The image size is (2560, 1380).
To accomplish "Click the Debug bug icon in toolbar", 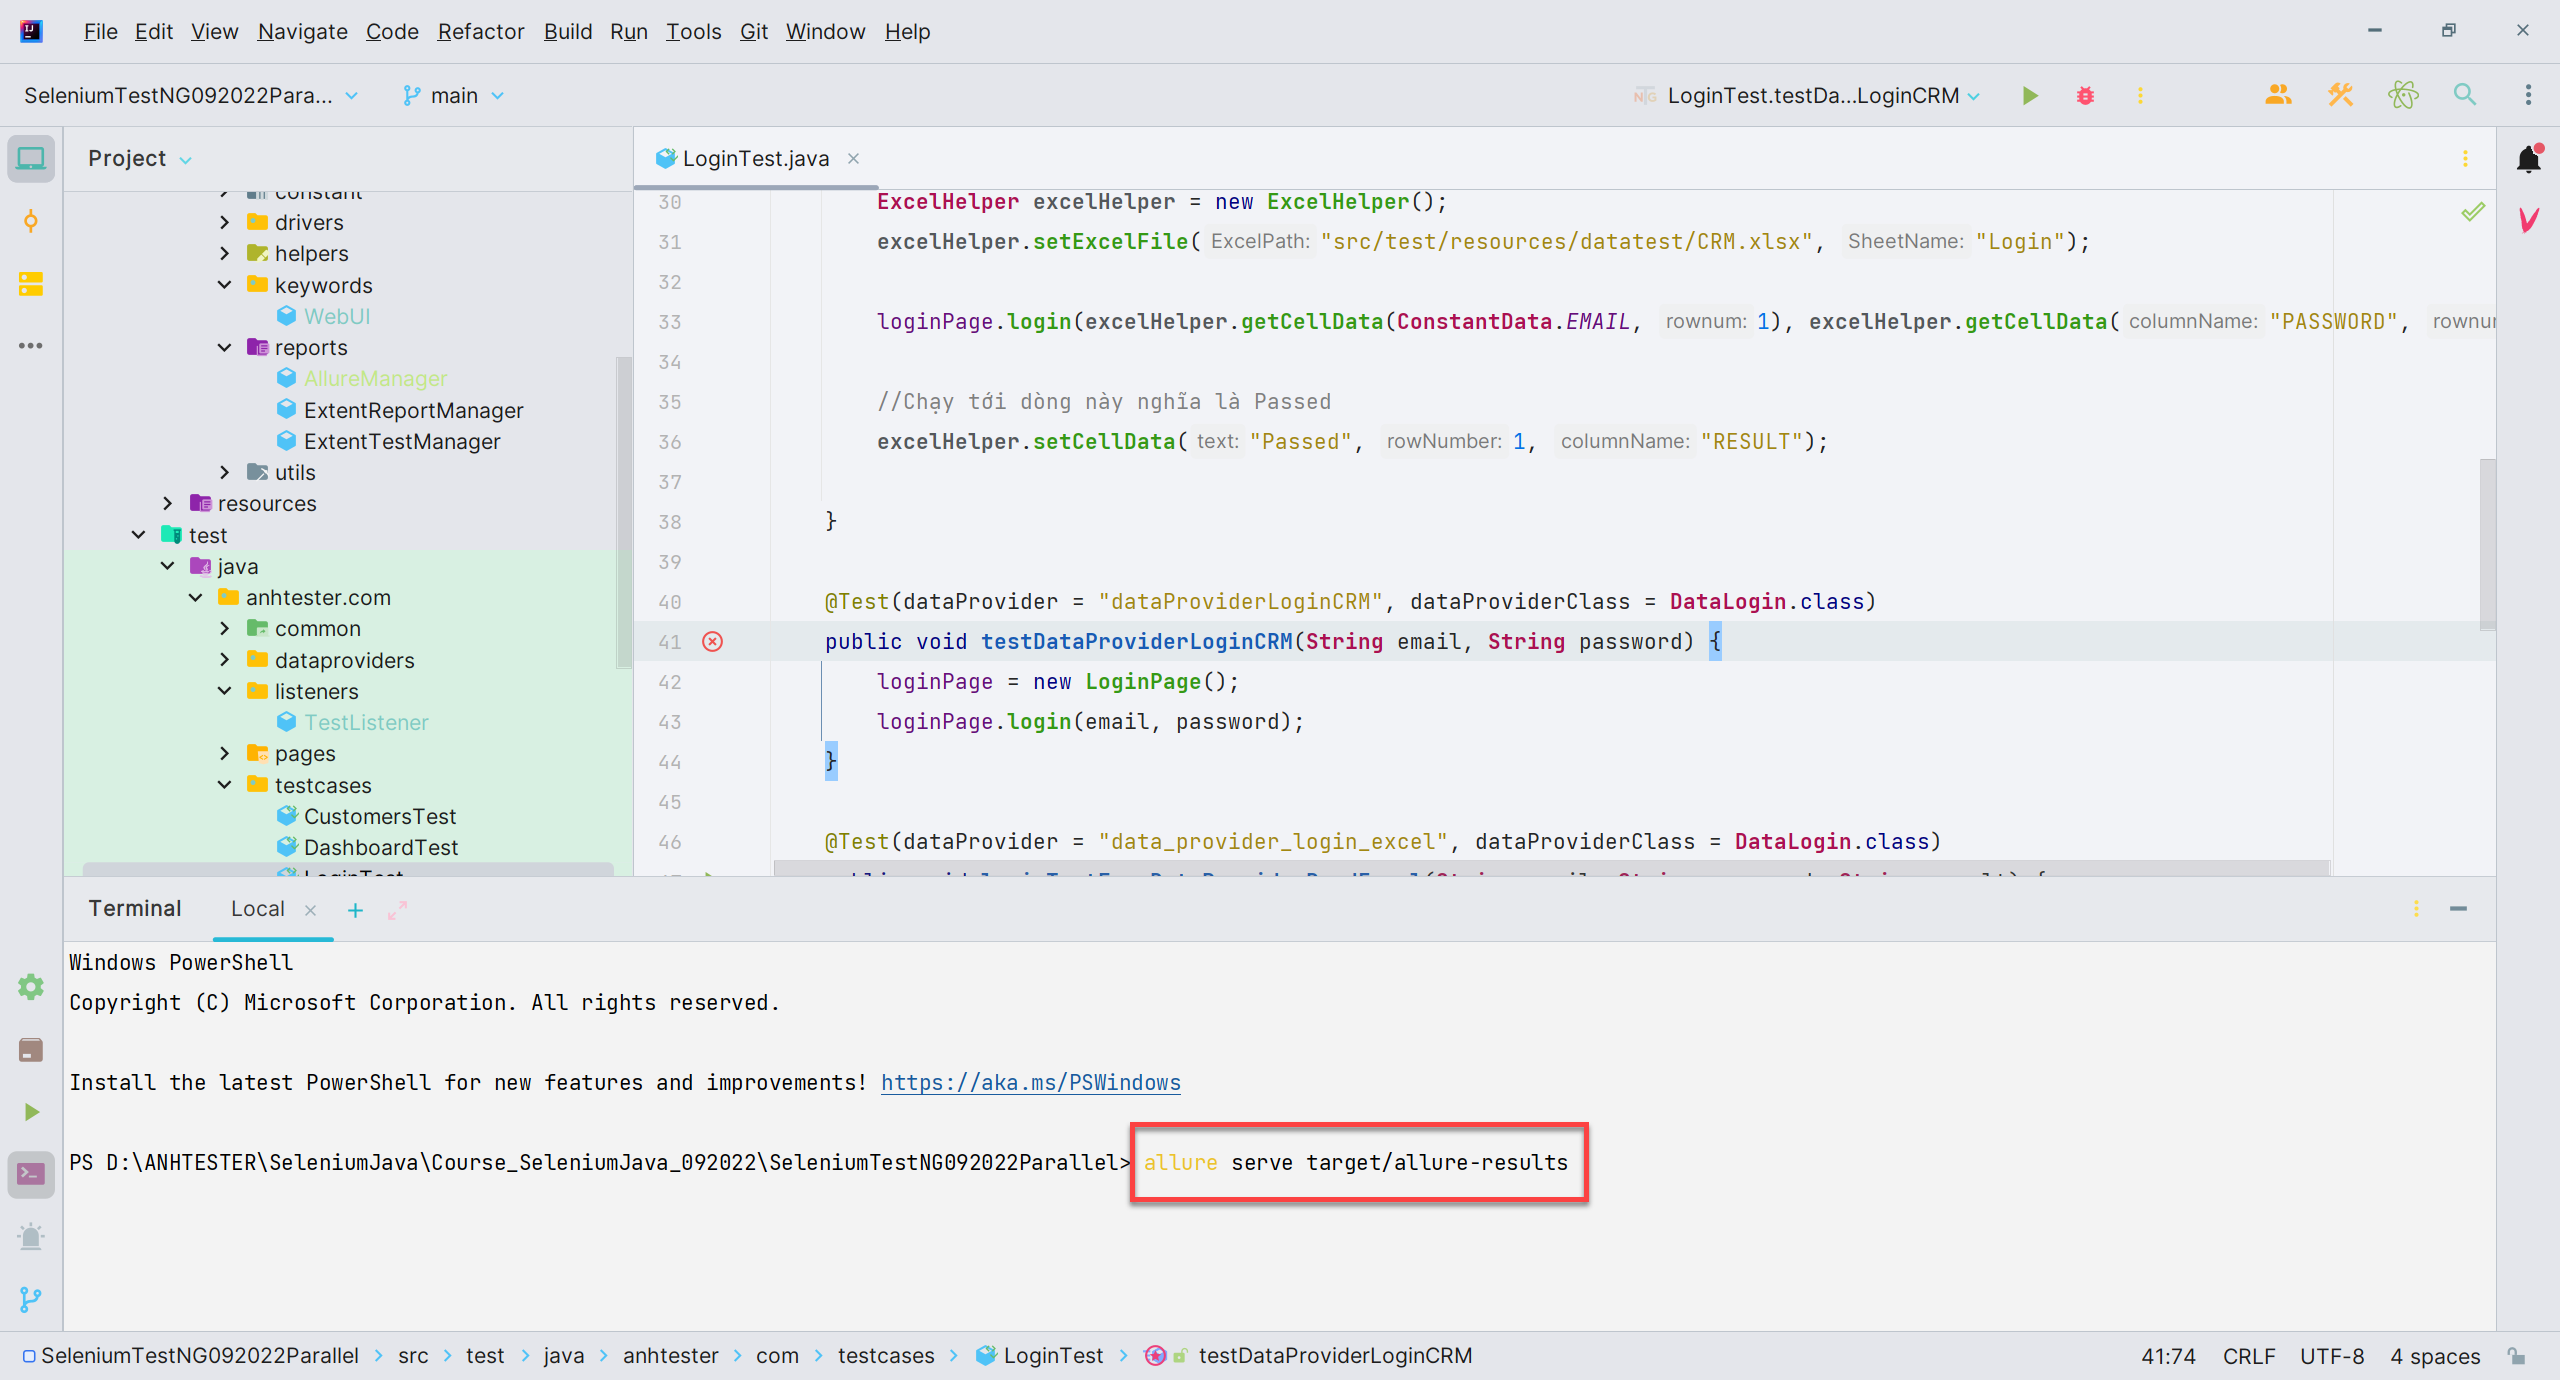I will pos(2085,95).
